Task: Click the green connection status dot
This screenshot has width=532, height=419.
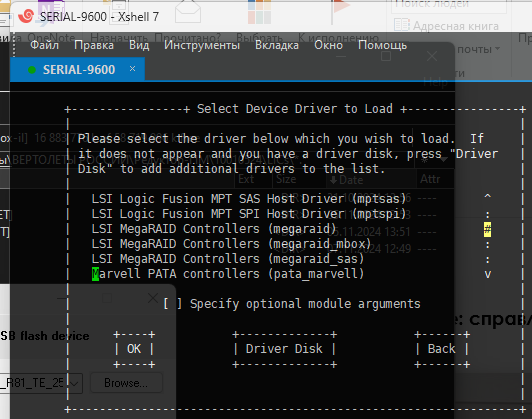Action: (x=32, y=70)
